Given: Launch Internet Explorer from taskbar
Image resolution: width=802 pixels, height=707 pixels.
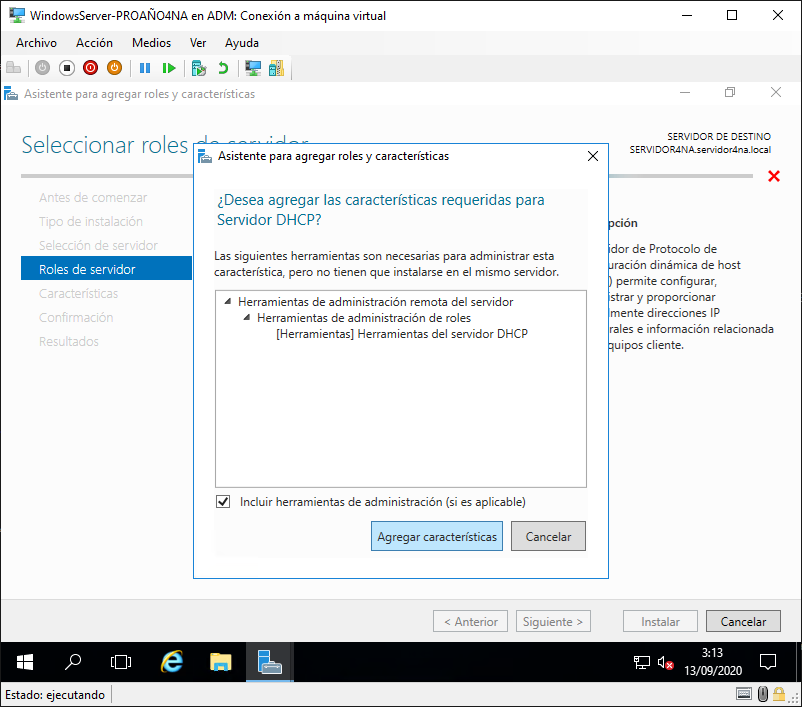Looking at the screenshot, I should point(172,662).
